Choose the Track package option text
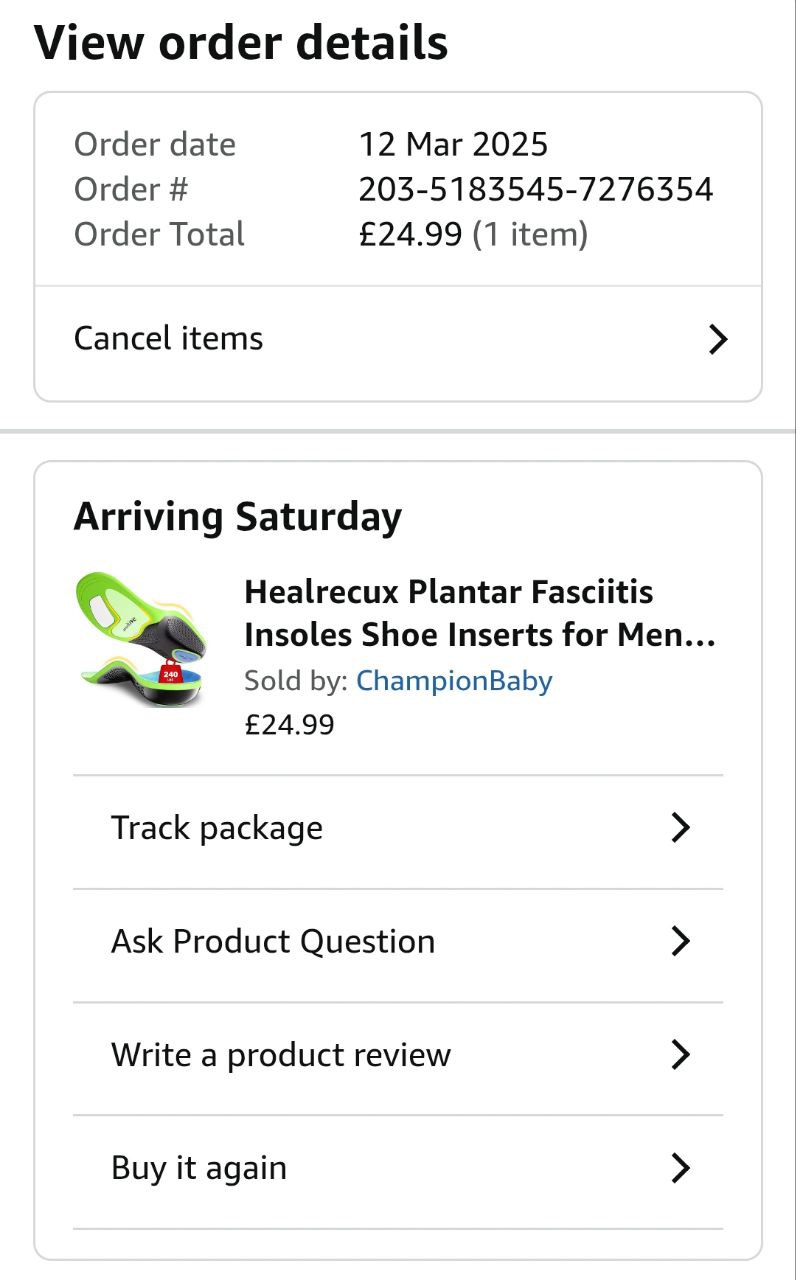796x1280 pixels. pos(217,828)
